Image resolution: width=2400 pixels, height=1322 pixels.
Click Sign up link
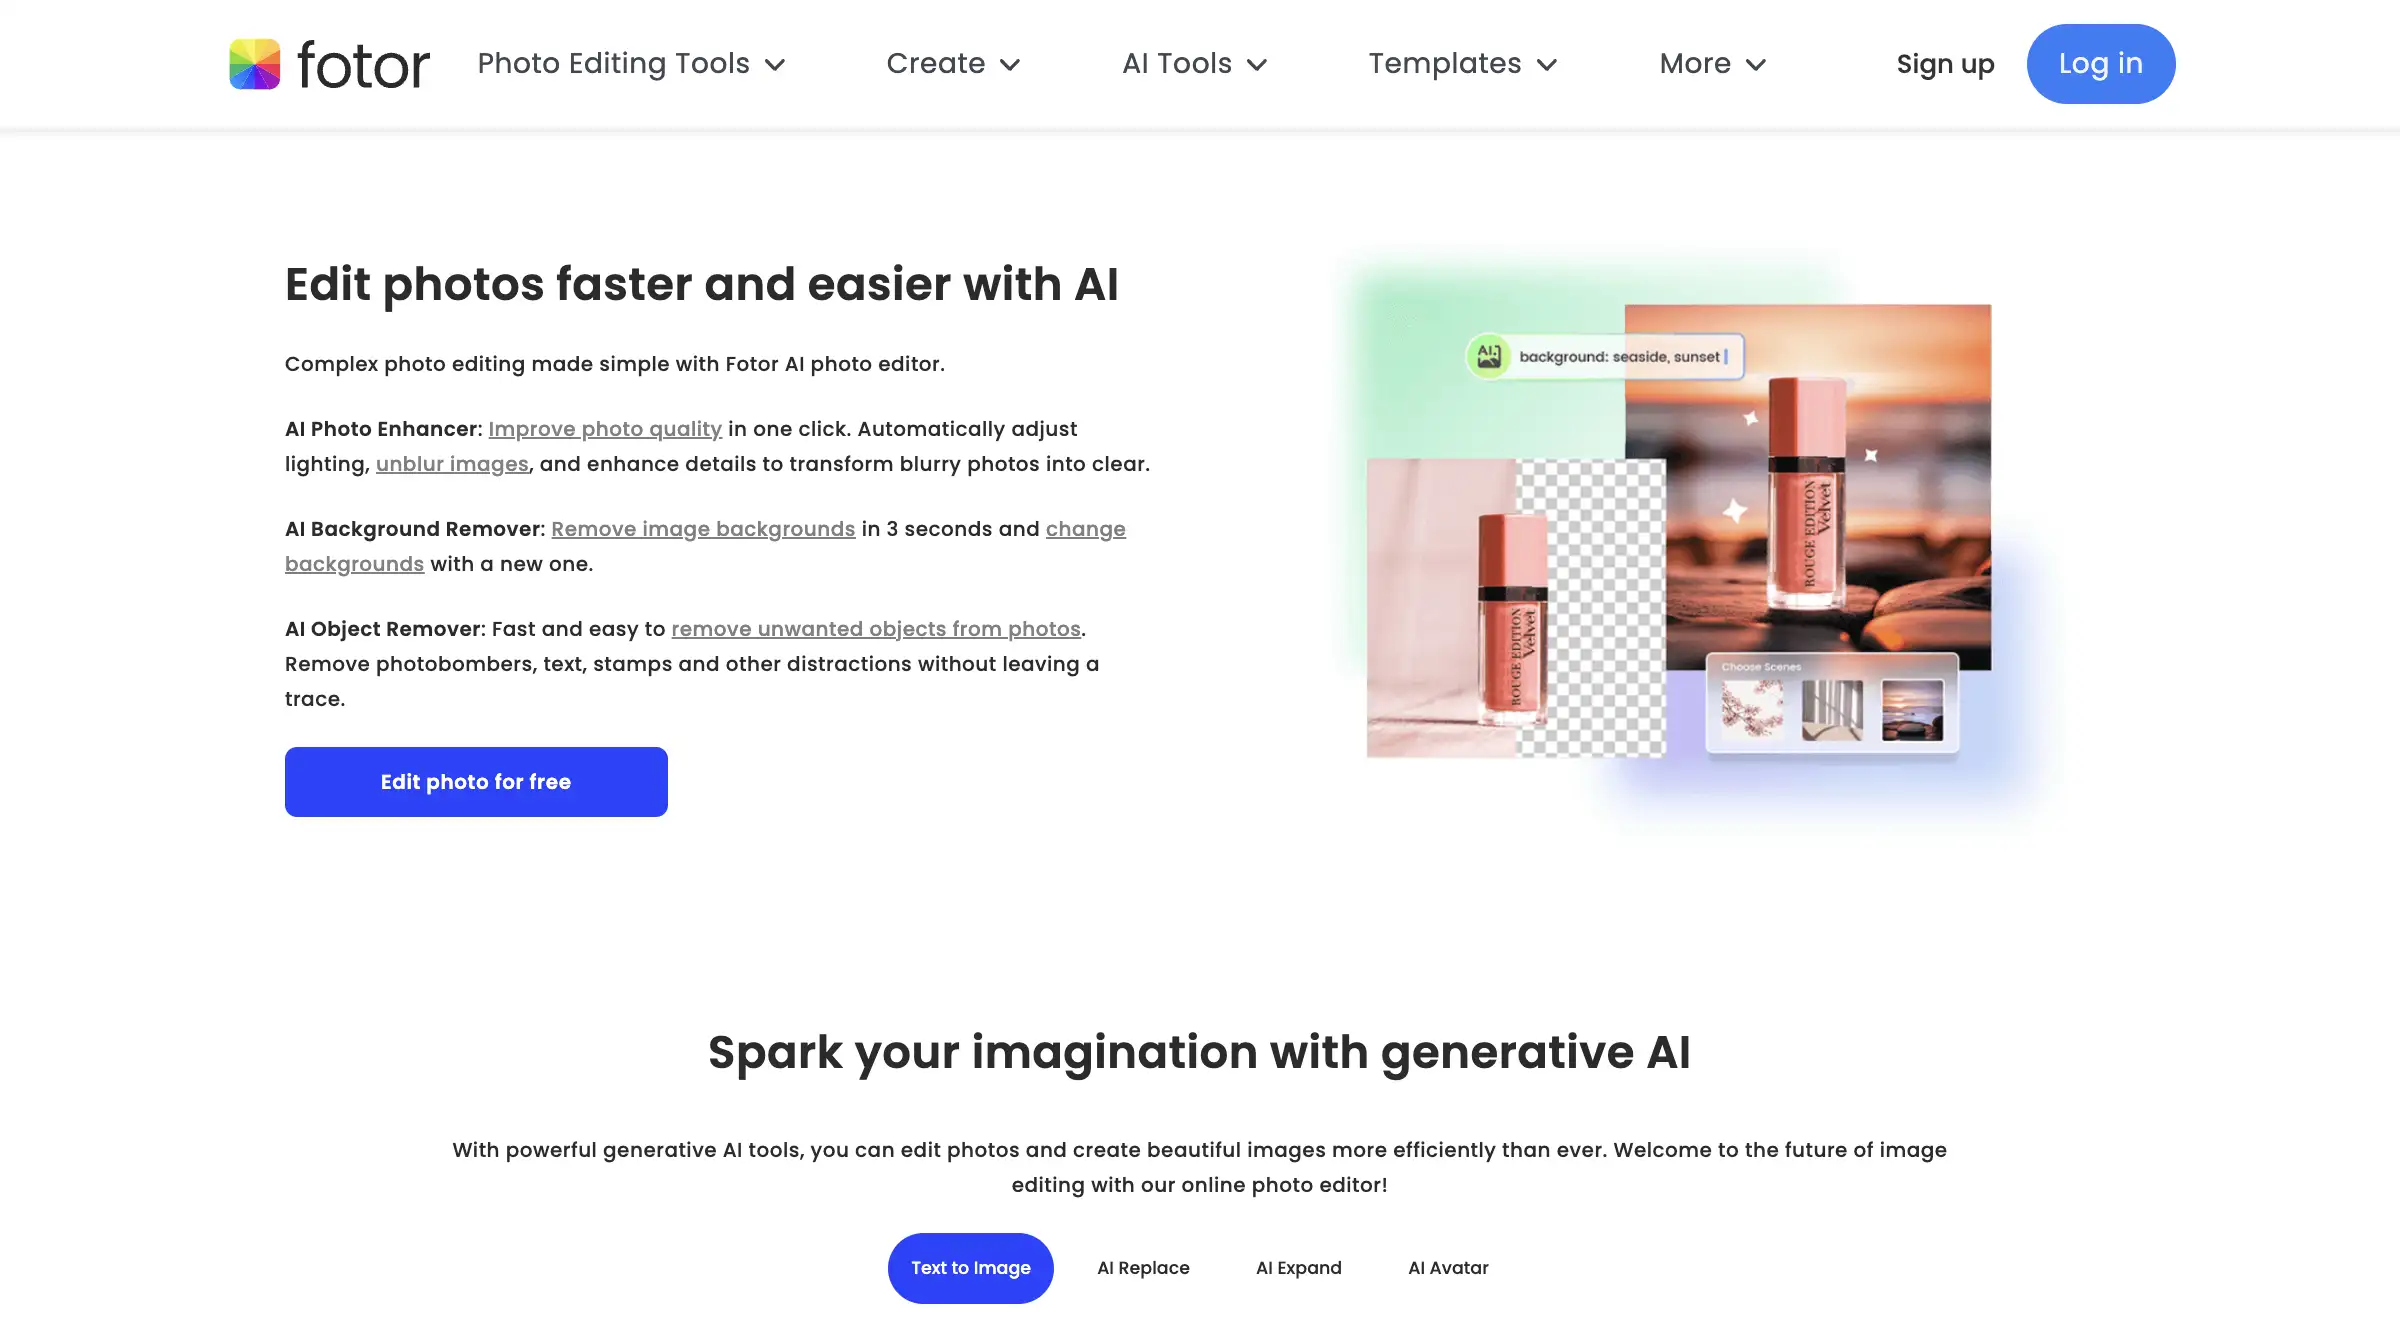1946,62
